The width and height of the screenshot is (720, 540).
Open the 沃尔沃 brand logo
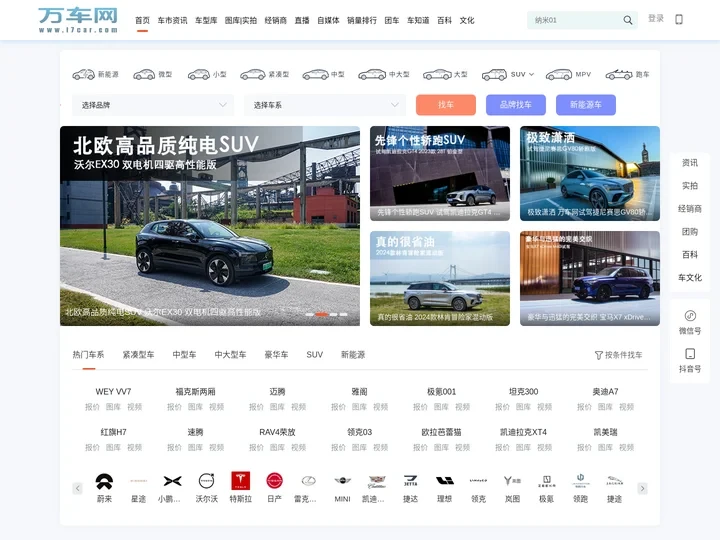[x=206, y=481]
